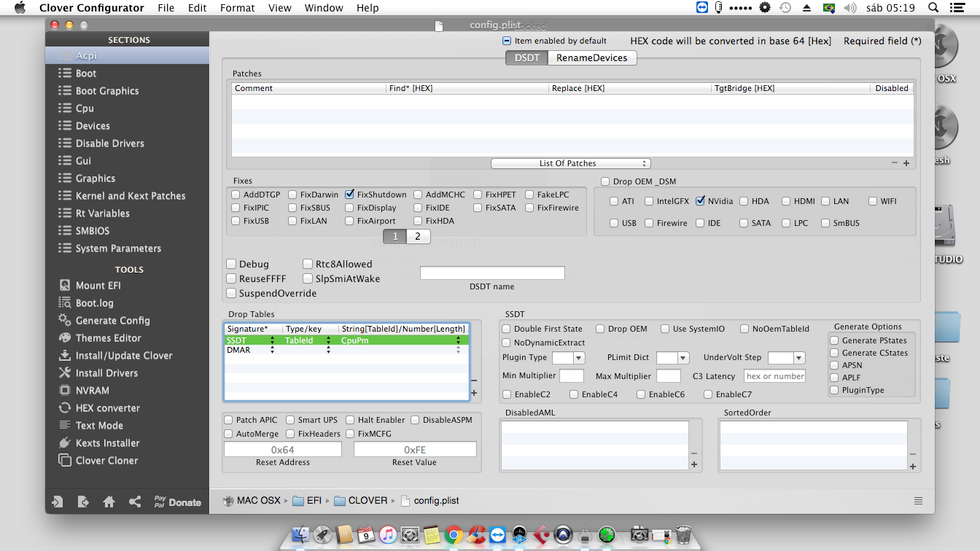
Task: Add a Drop Tables entry with plus
Action: click(x=474, y=393)
